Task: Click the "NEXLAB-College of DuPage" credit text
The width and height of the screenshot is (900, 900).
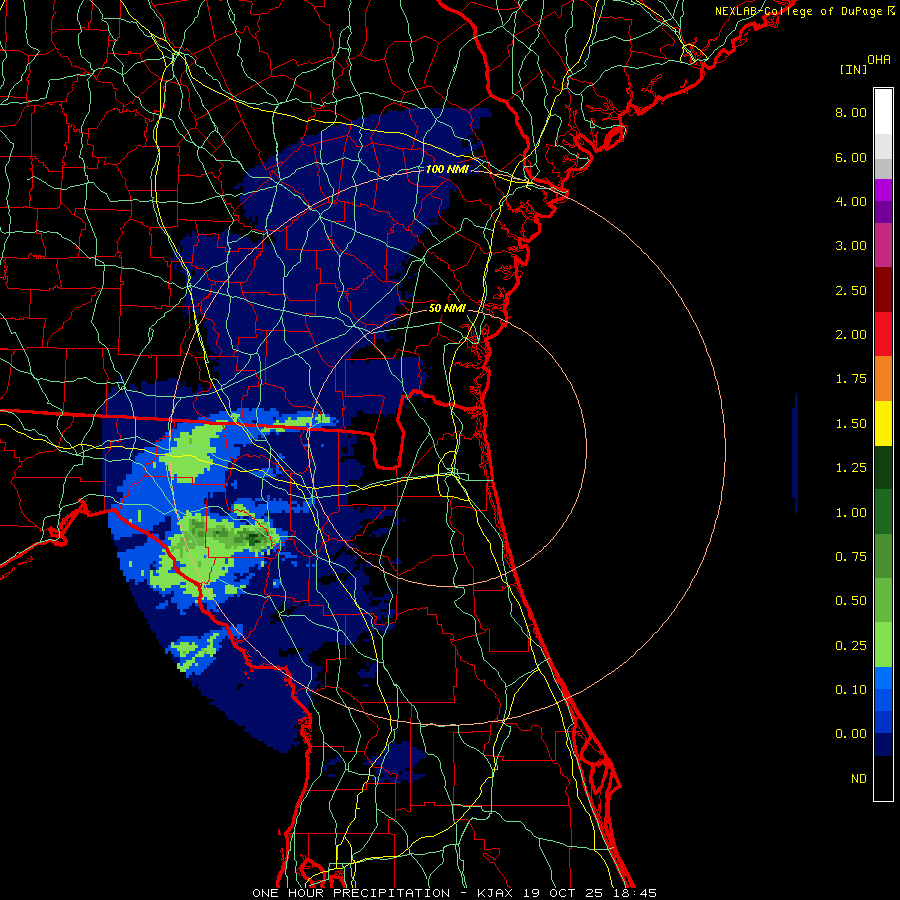Action: point(799,11)
